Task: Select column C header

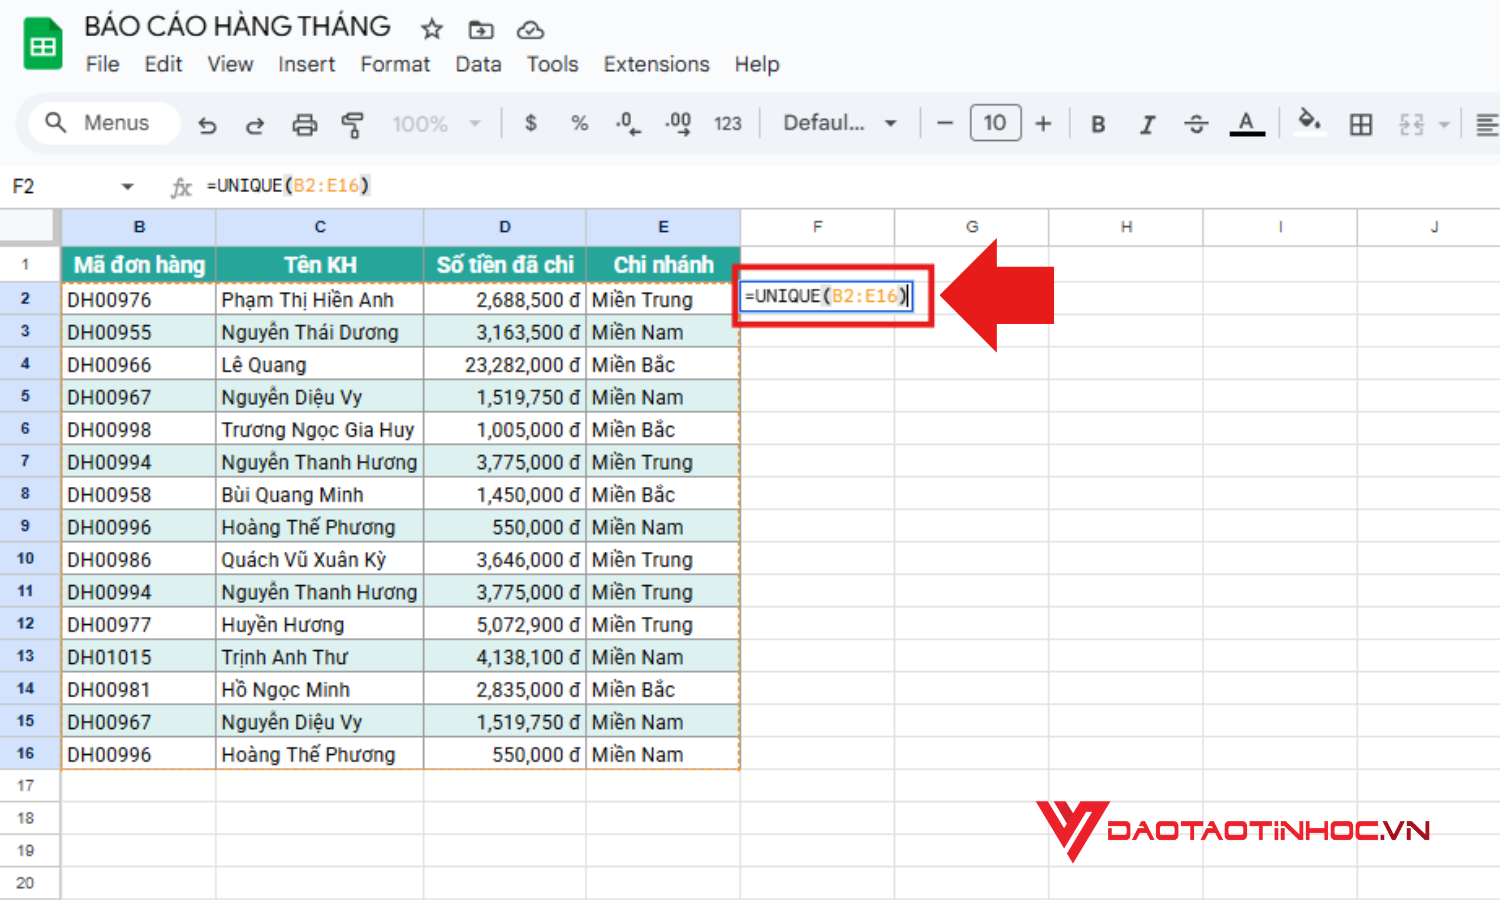Action: 320,227
